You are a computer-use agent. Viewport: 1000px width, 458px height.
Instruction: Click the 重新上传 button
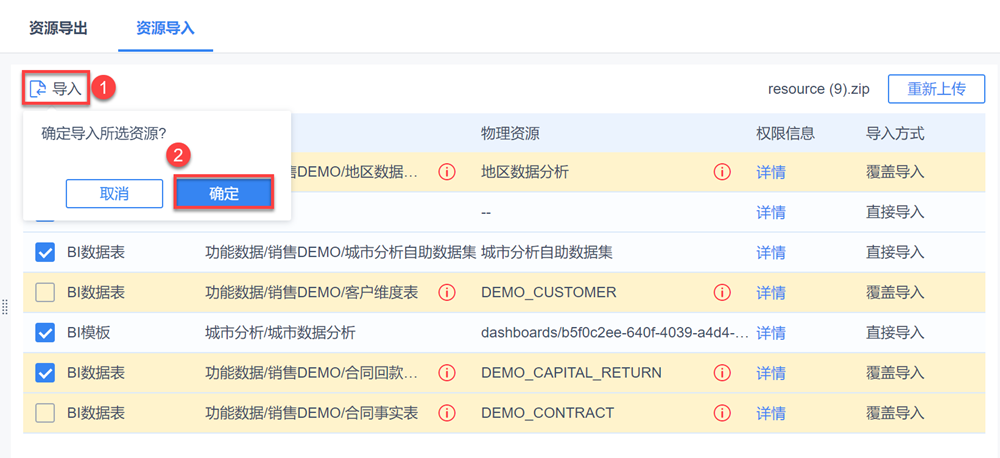pos(936,88)
